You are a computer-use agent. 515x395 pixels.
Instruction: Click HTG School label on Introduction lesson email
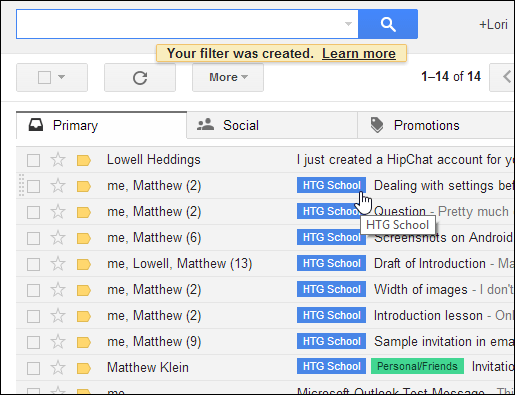click(x=331, y=315)
